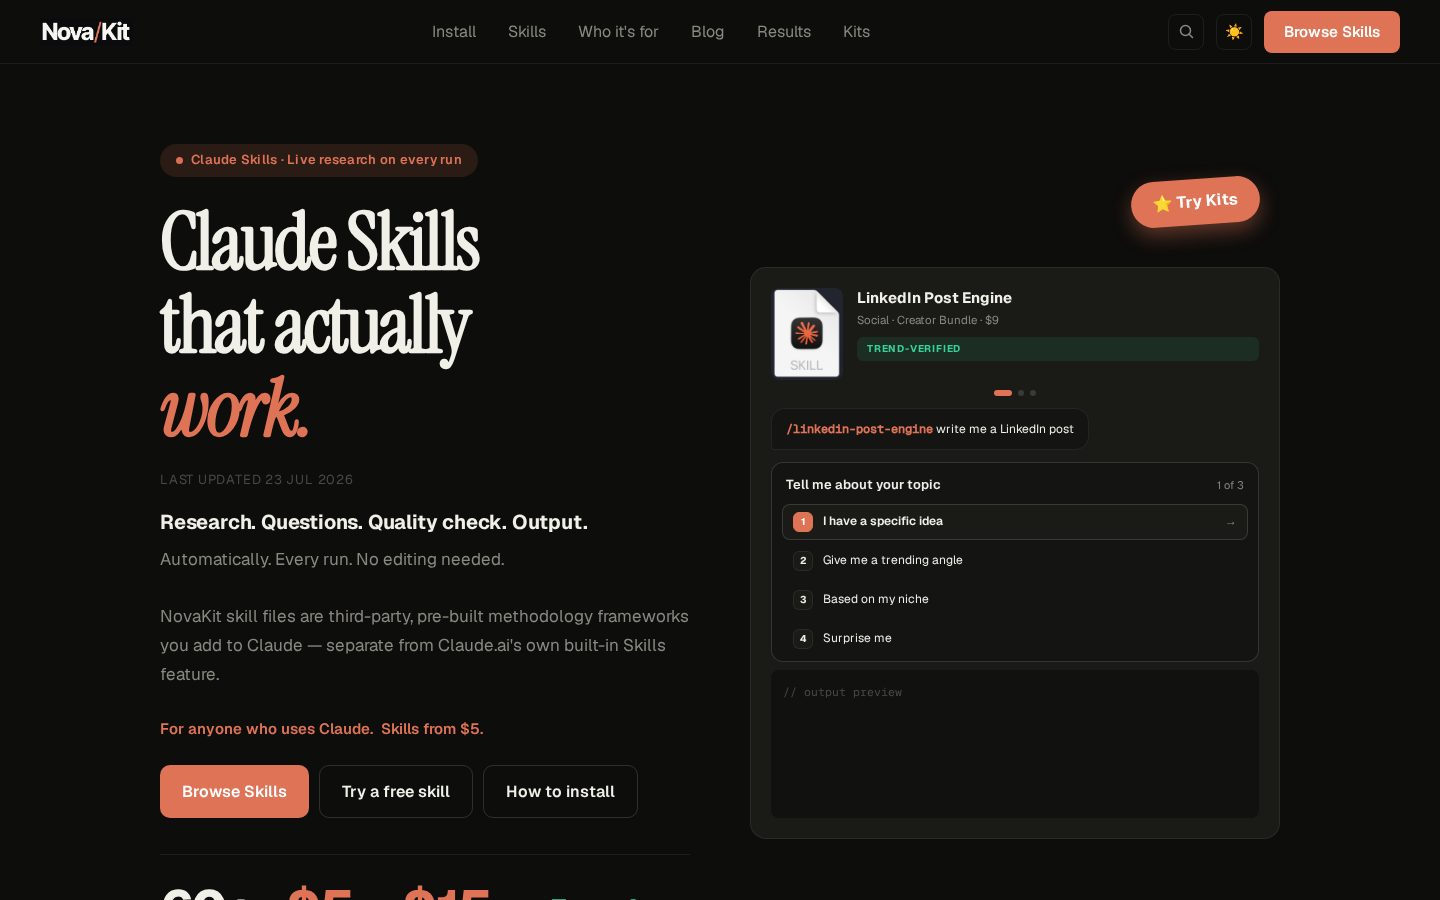Image resolution: width=1440 pixels, height=900 pixels.
Task: Open the Results nav item
Action: (784, 32)
